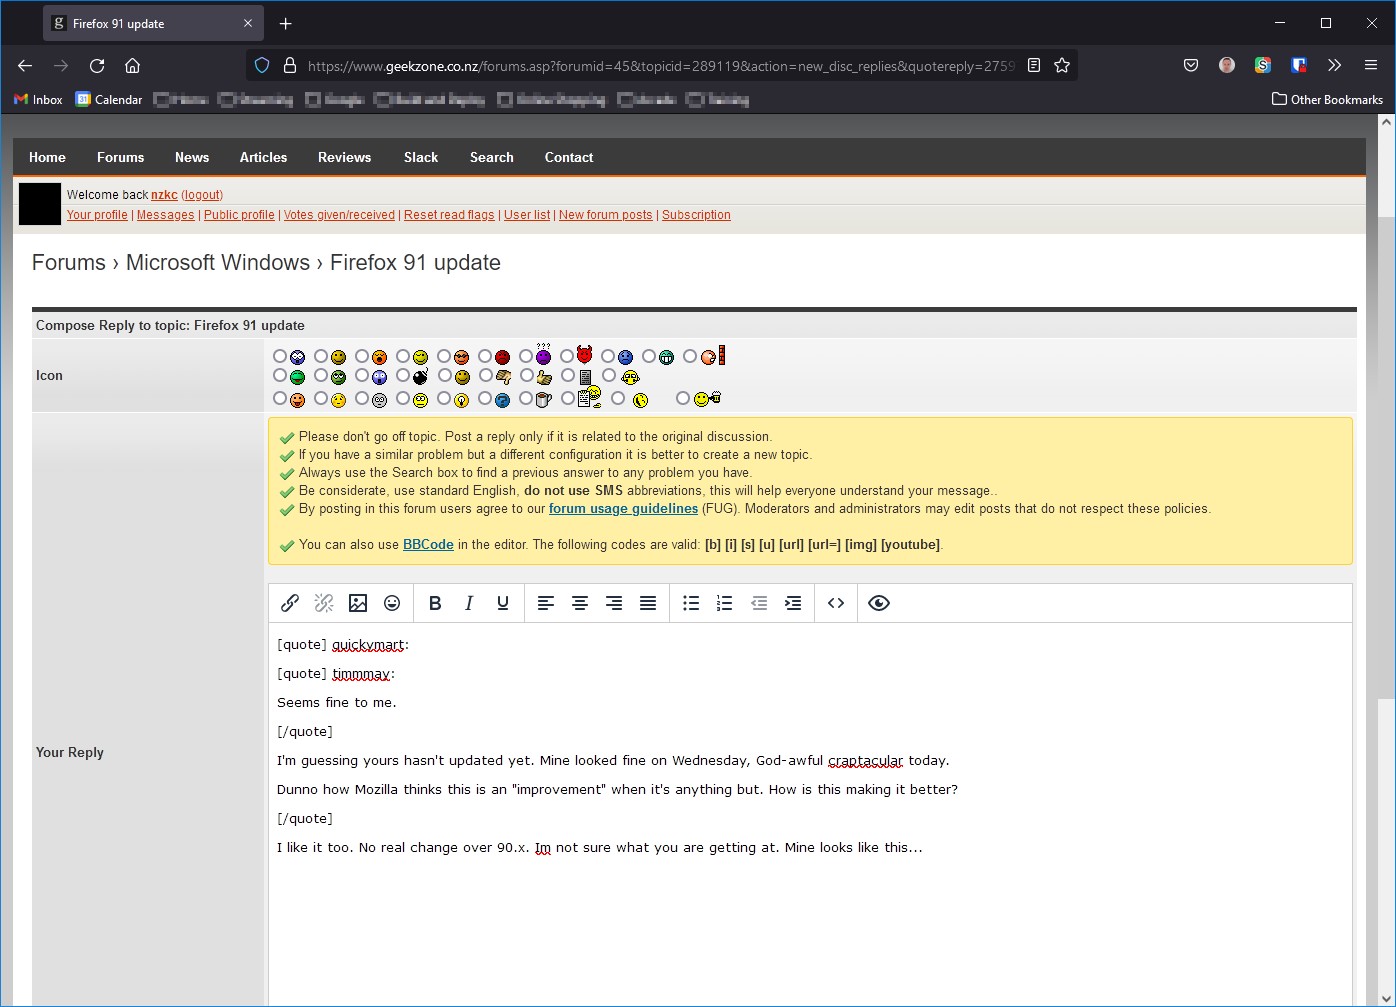Open tracking protection shield info
This screenshot has height=1007, width=1396.
coord(262,65)
